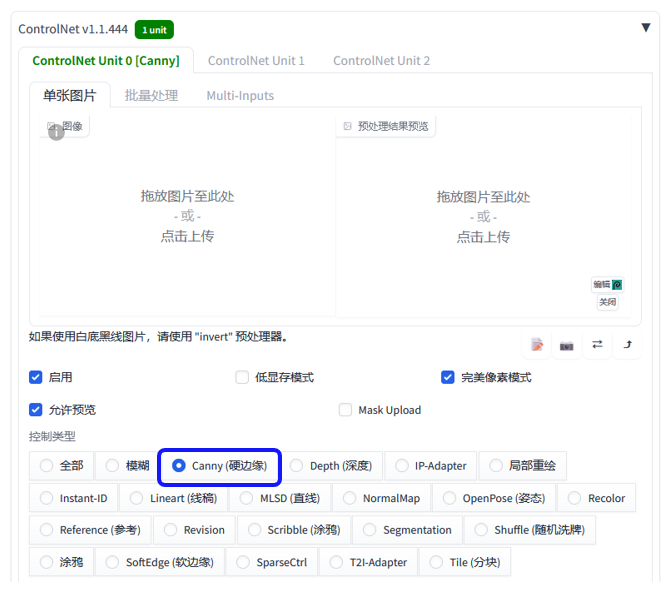The height and width of the screenshot is (611, 669).
Task: Choose Shuffle (随机洗牌) control type
Action: coord(530,530)
